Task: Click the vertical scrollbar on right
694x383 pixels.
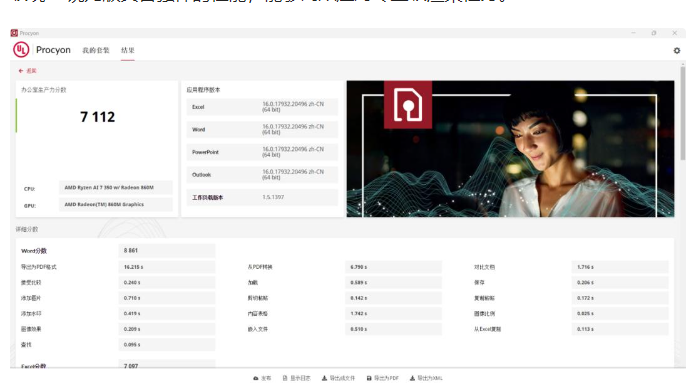Action: coord(682,114)
